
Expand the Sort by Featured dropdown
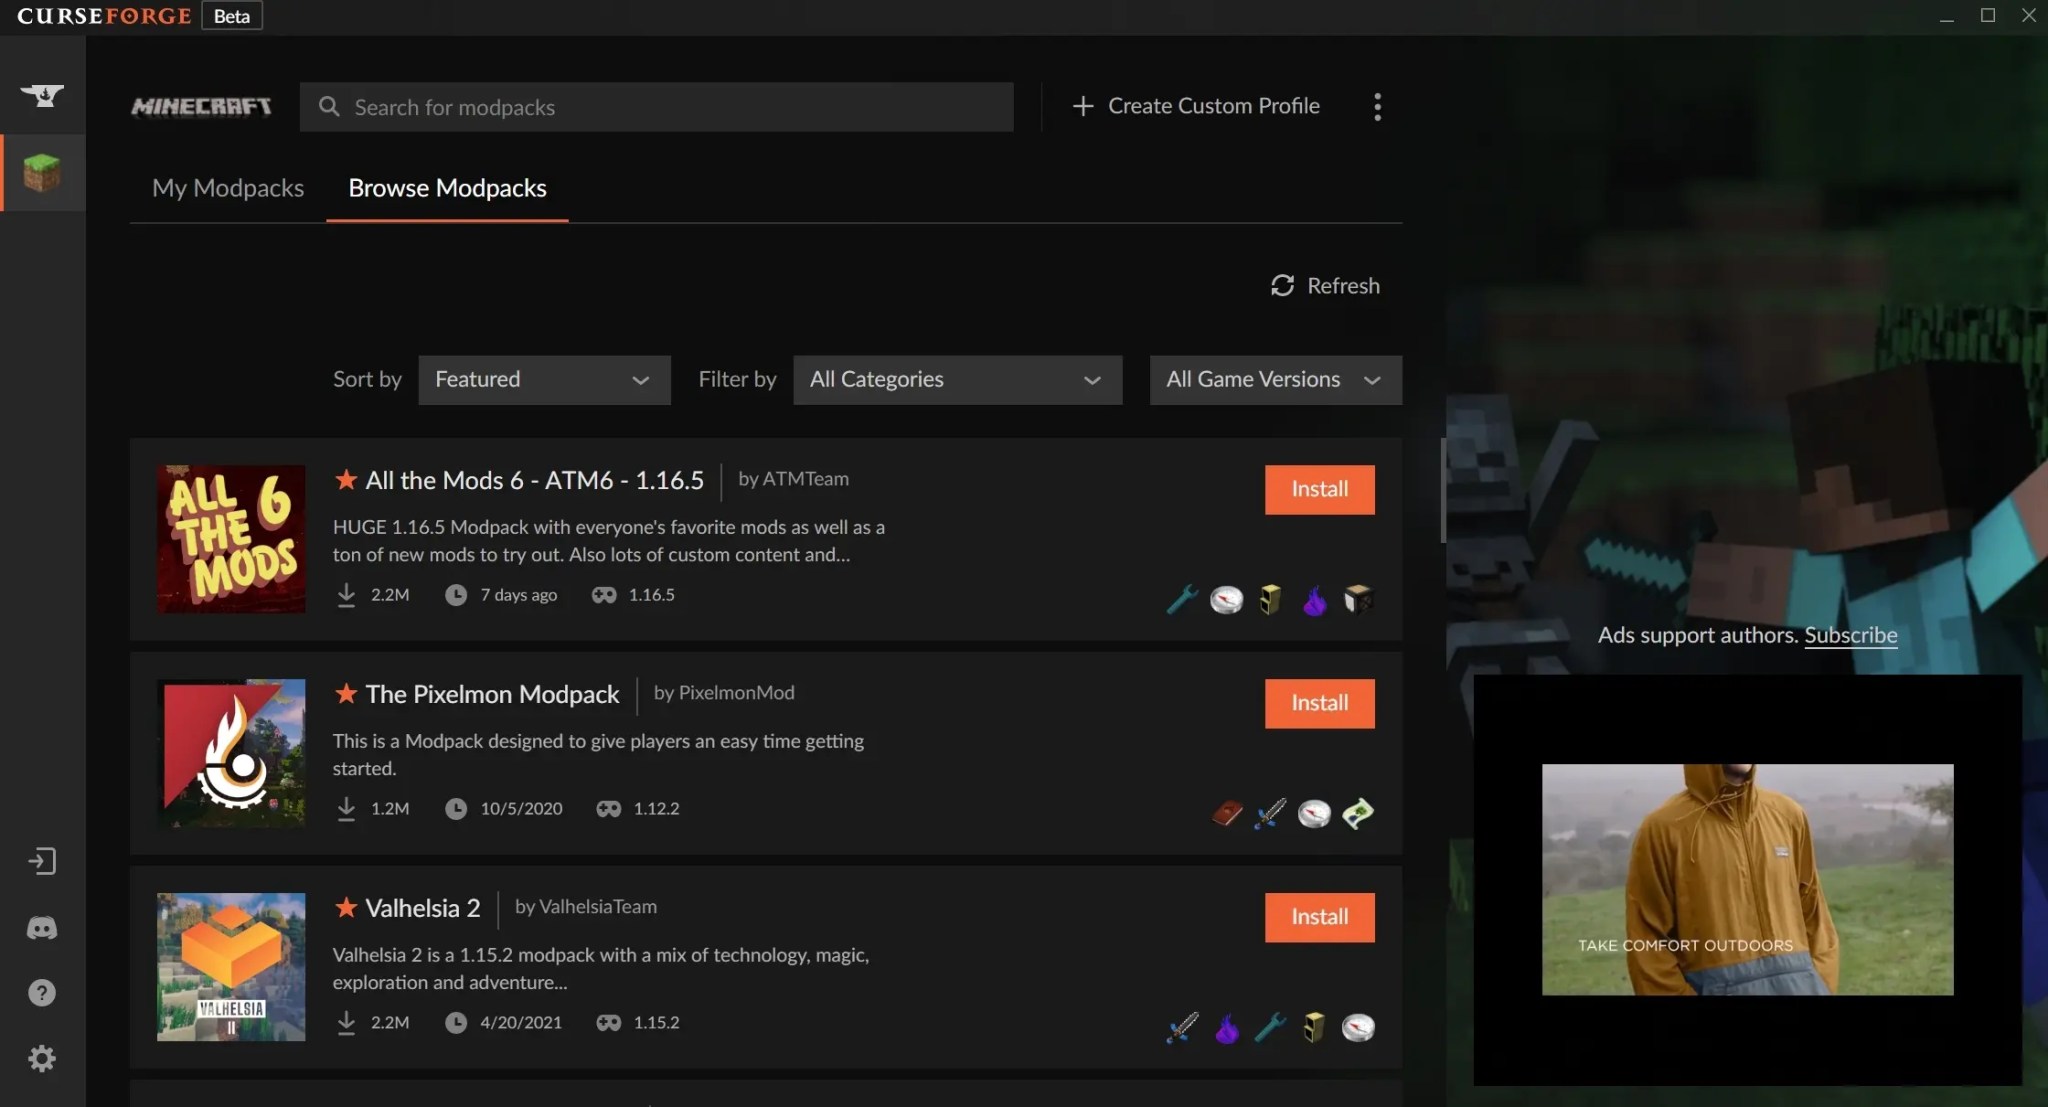click(x=543, y=380)
